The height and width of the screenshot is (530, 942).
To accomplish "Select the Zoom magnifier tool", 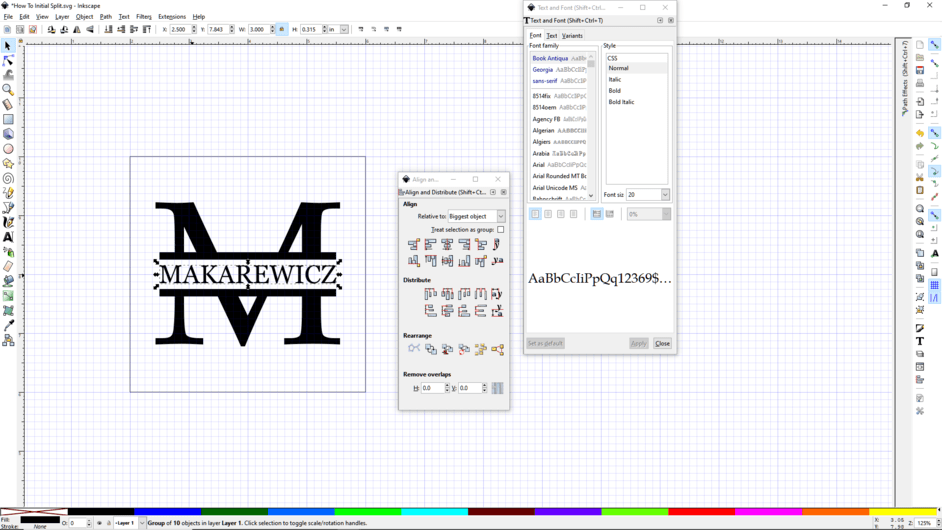I will click(8, 90).
